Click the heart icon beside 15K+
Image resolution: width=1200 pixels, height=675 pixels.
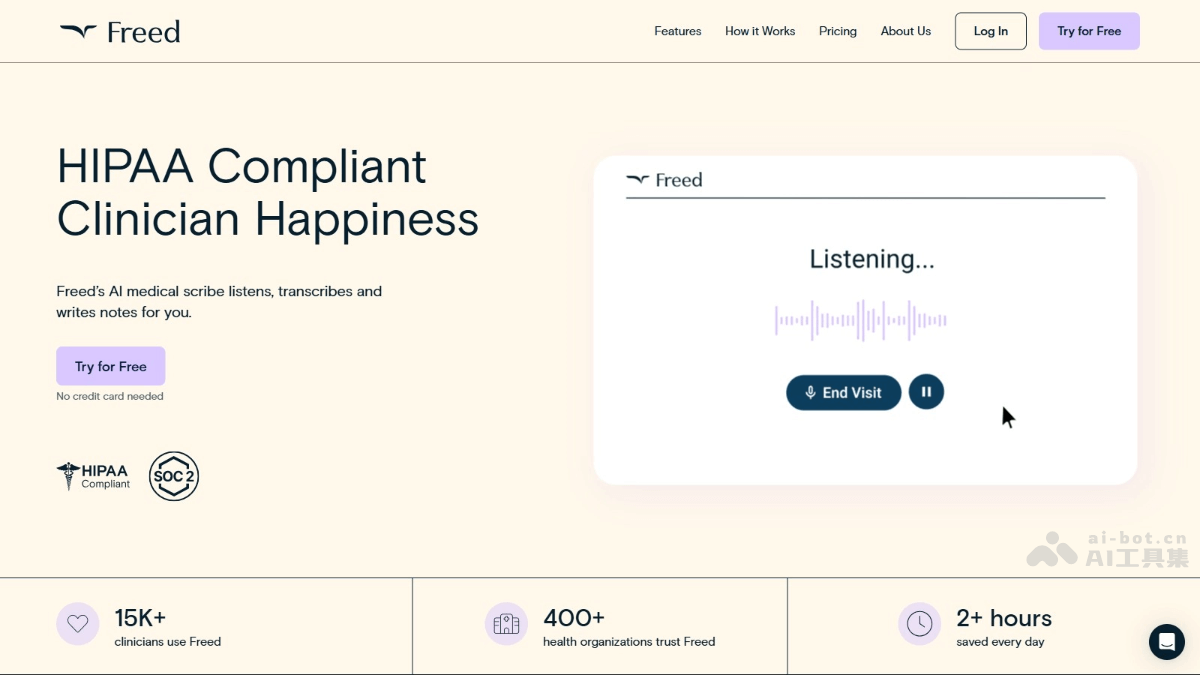click(78, 624)
